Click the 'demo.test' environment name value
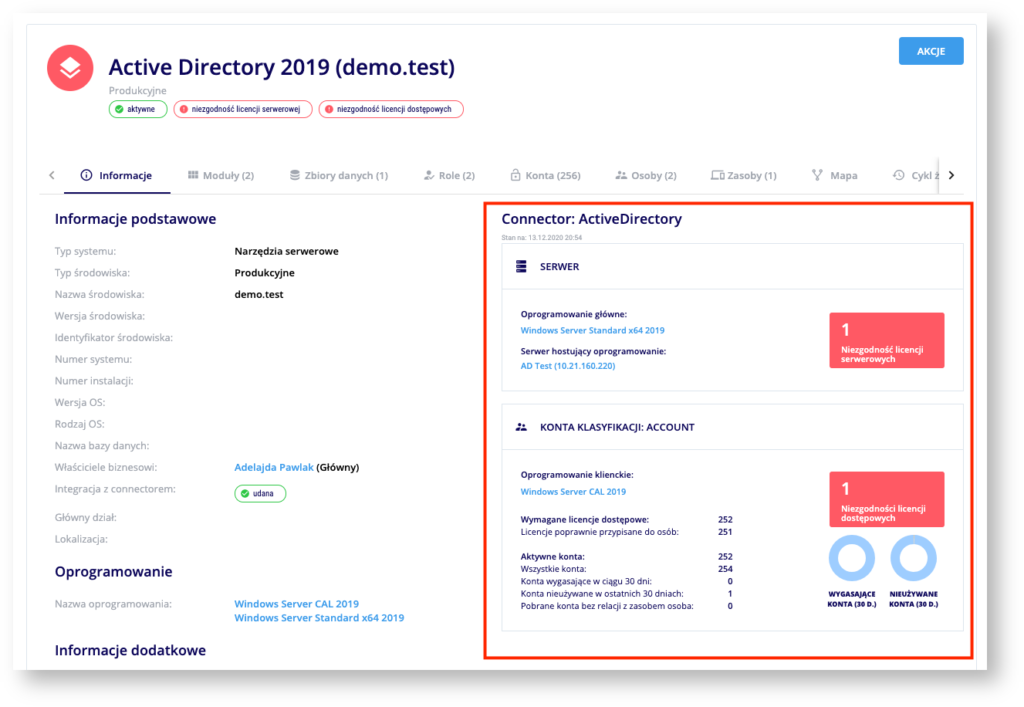Image resolution: width=1024 pixels, height=707 pixels. [259, 294]
